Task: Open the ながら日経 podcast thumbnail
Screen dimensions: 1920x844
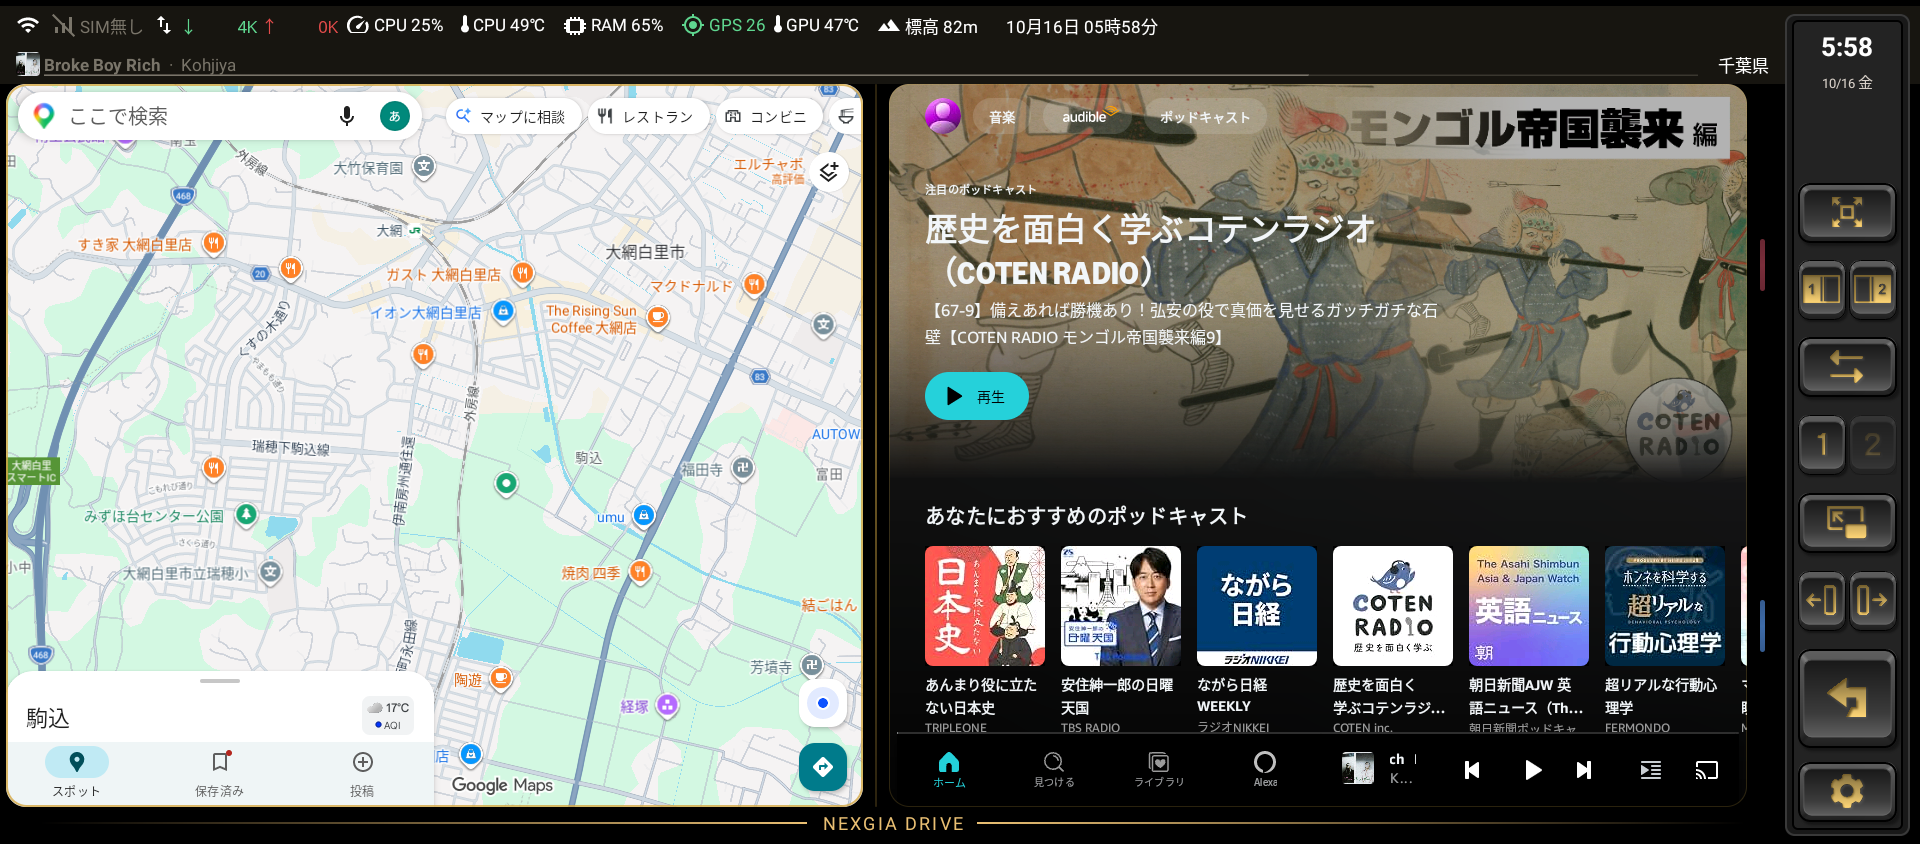Action: pos(1256,606)
